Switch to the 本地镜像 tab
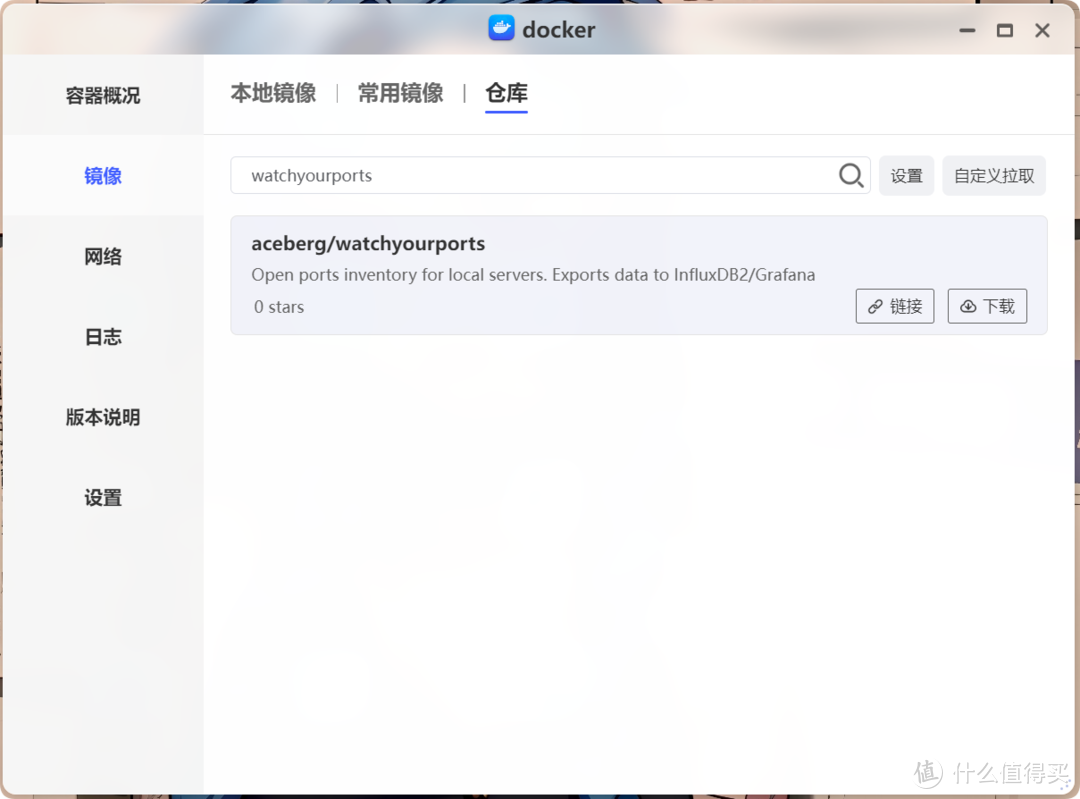 273,92
